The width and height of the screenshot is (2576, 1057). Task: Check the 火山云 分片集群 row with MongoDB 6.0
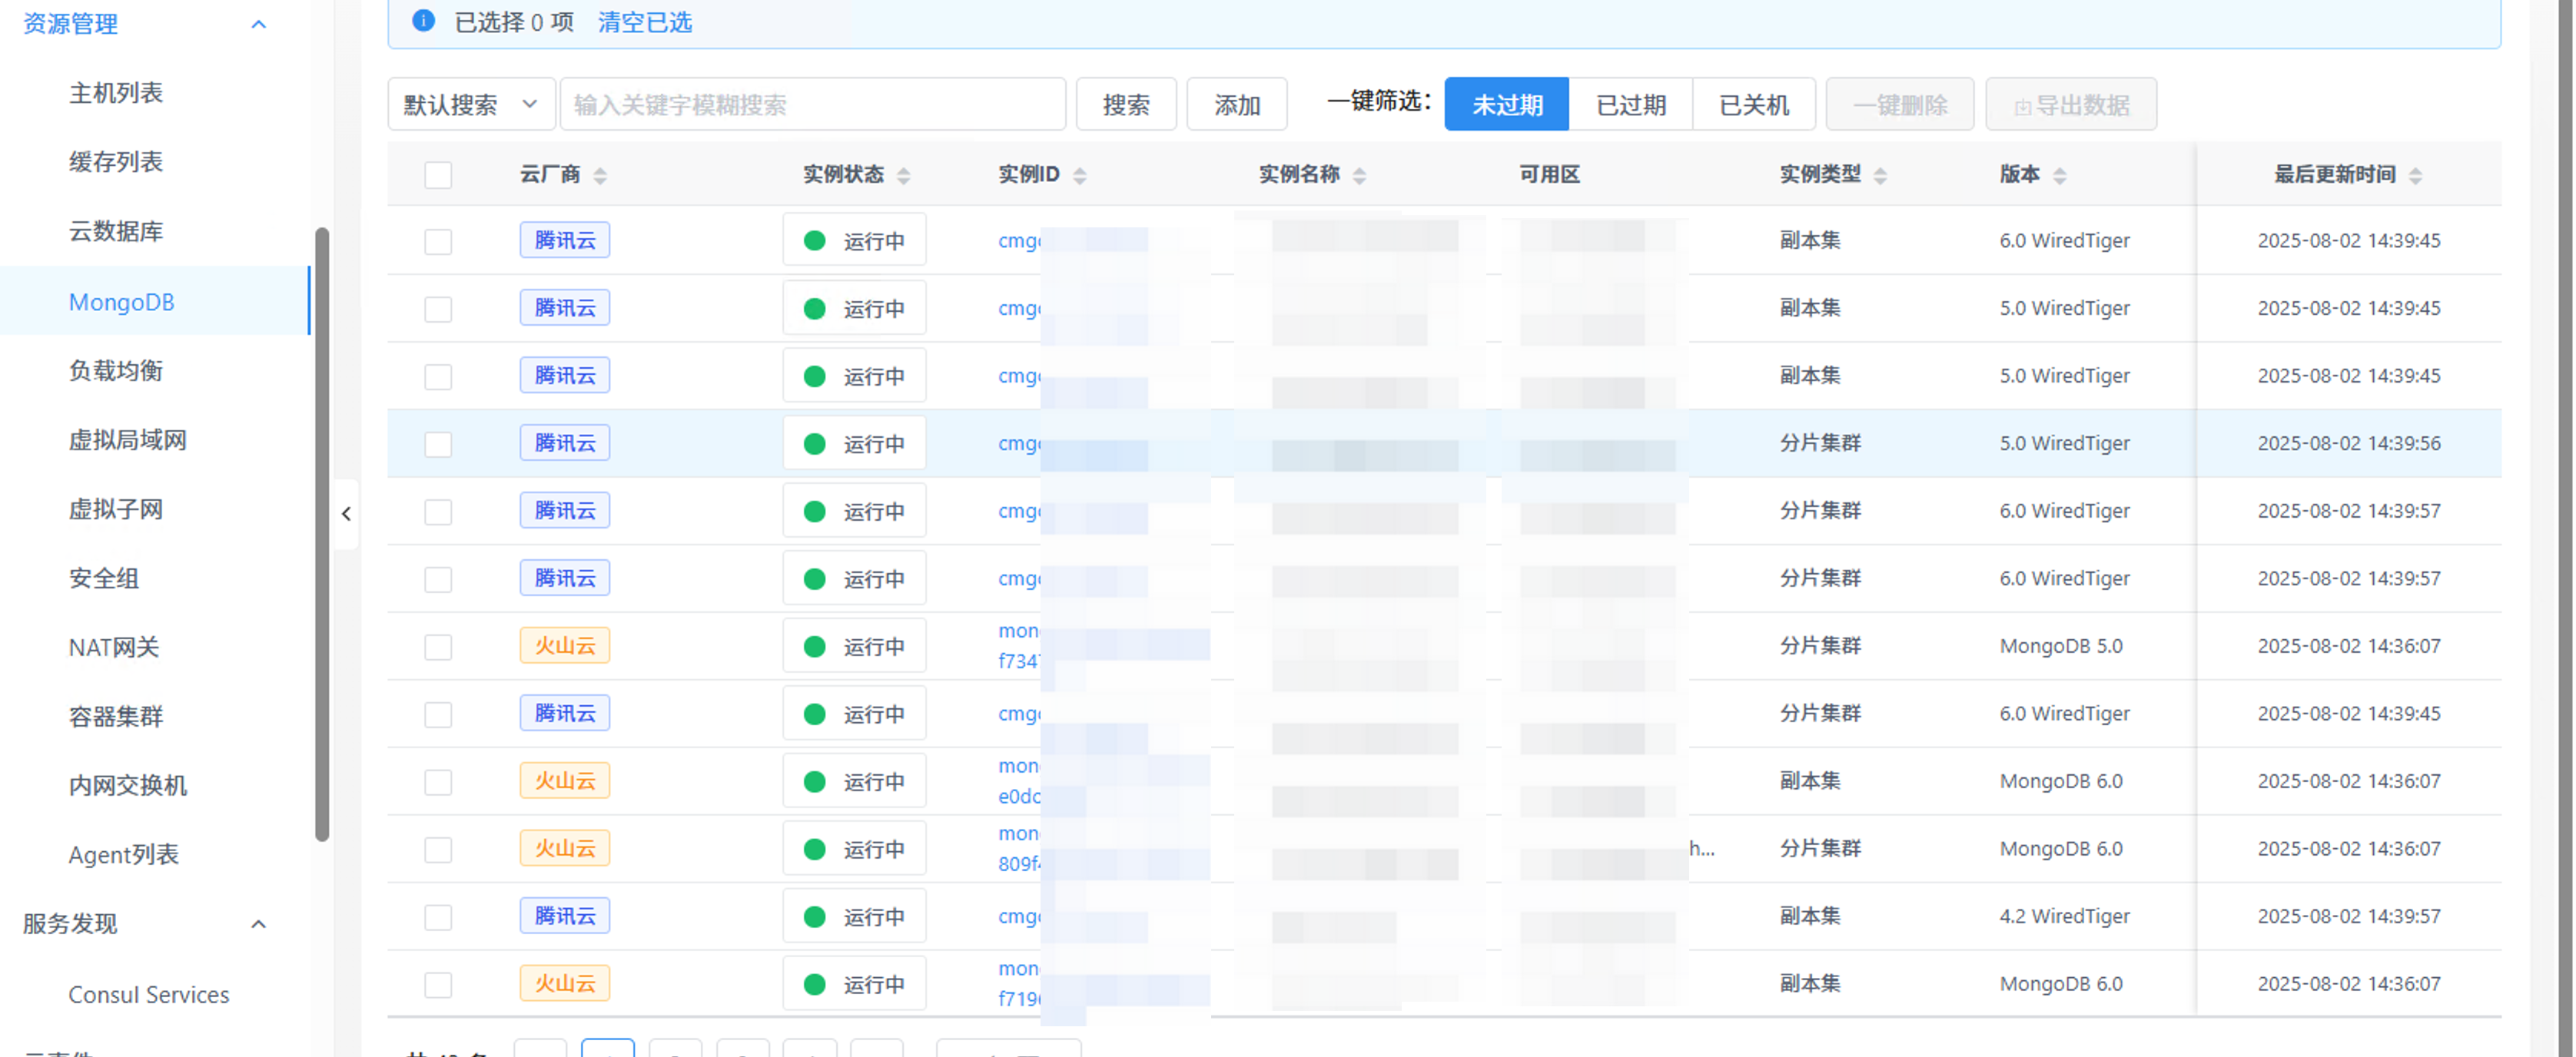pyautogui.click(x=438, y=850)
